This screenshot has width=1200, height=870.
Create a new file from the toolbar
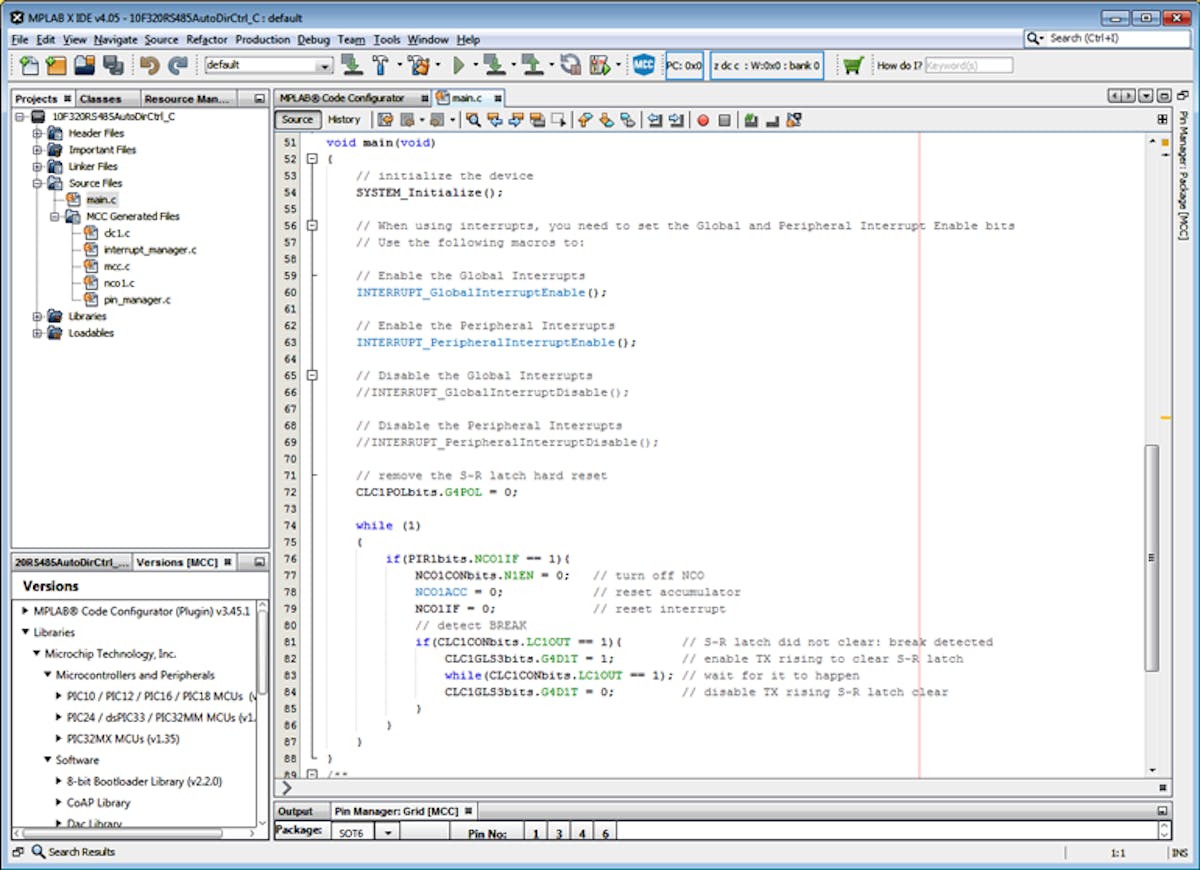point(28,64)
